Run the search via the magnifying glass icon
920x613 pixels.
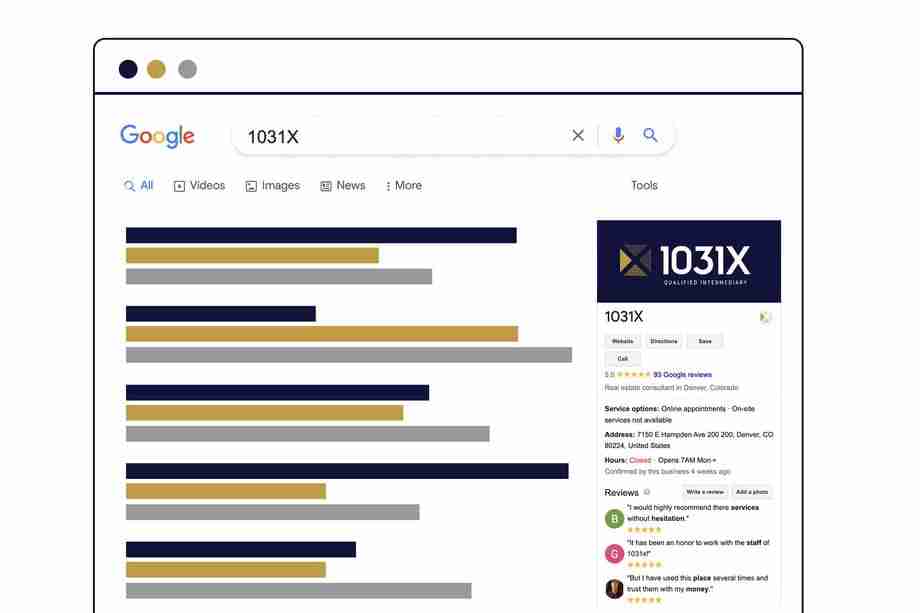[x=651, y=135]
